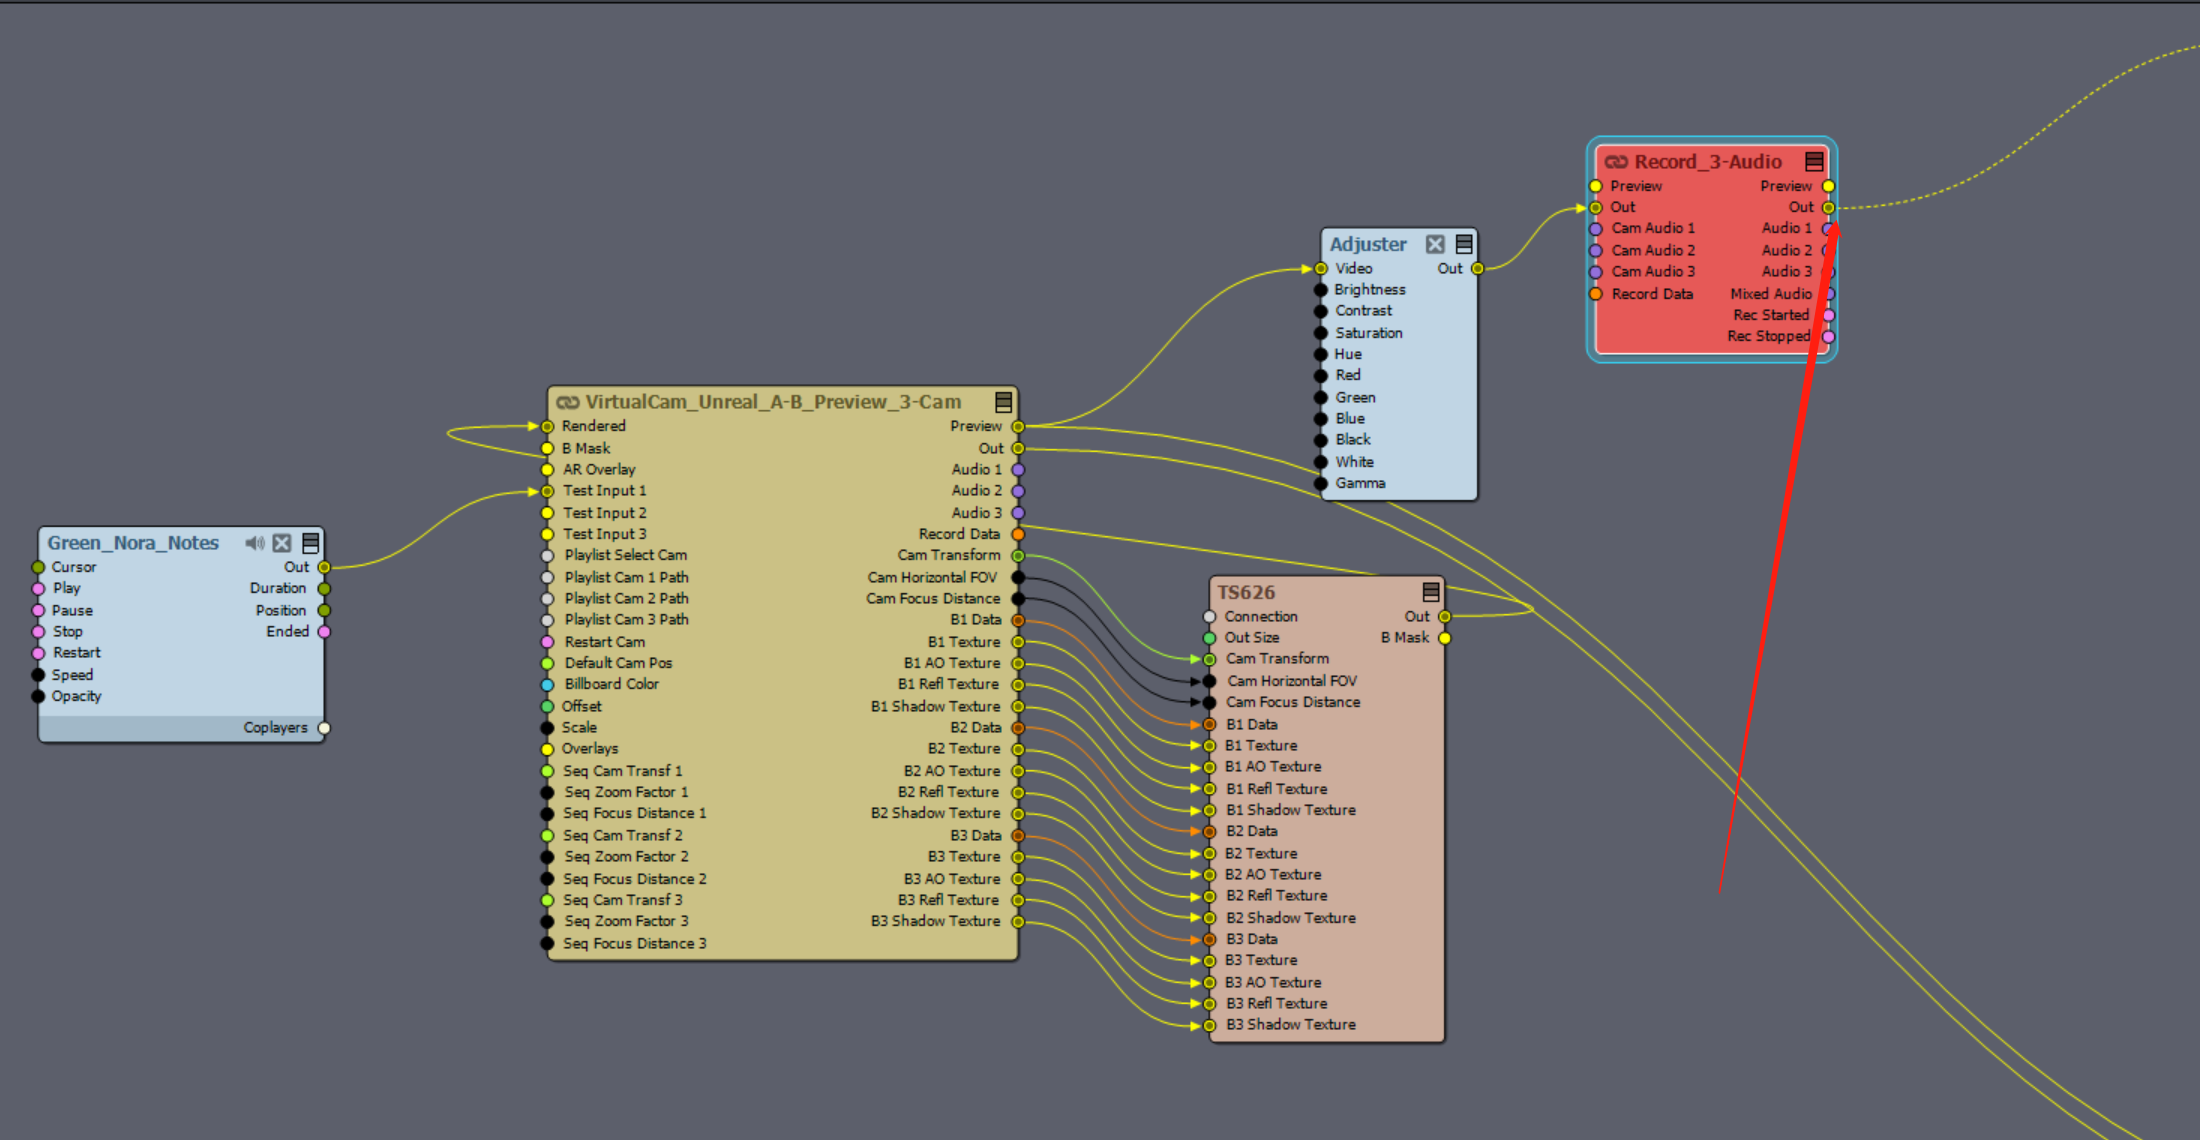Select the TS626 node by its title
This screenshot has height=1140, width=2200.
1246,592
